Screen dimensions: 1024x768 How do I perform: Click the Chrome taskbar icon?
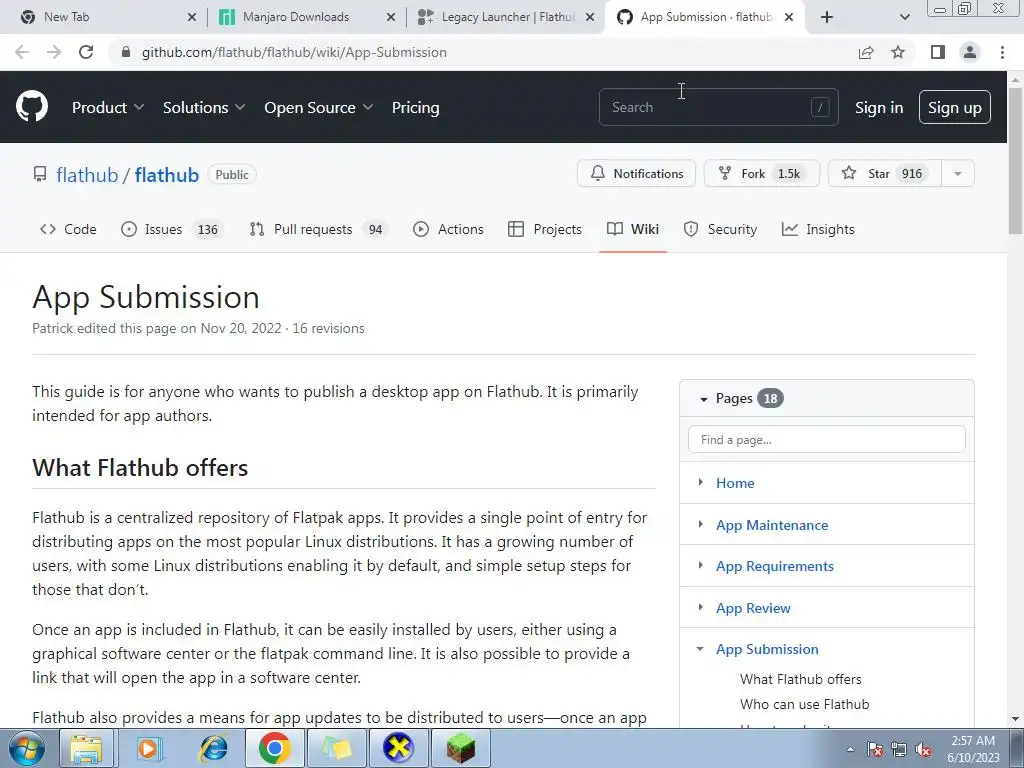274,748
